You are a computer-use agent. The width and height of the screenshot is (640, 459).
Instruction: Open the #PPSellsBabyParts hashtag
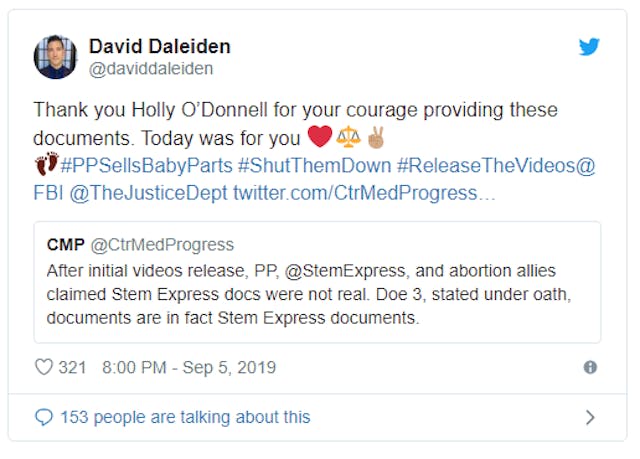(x=146, y=166)
